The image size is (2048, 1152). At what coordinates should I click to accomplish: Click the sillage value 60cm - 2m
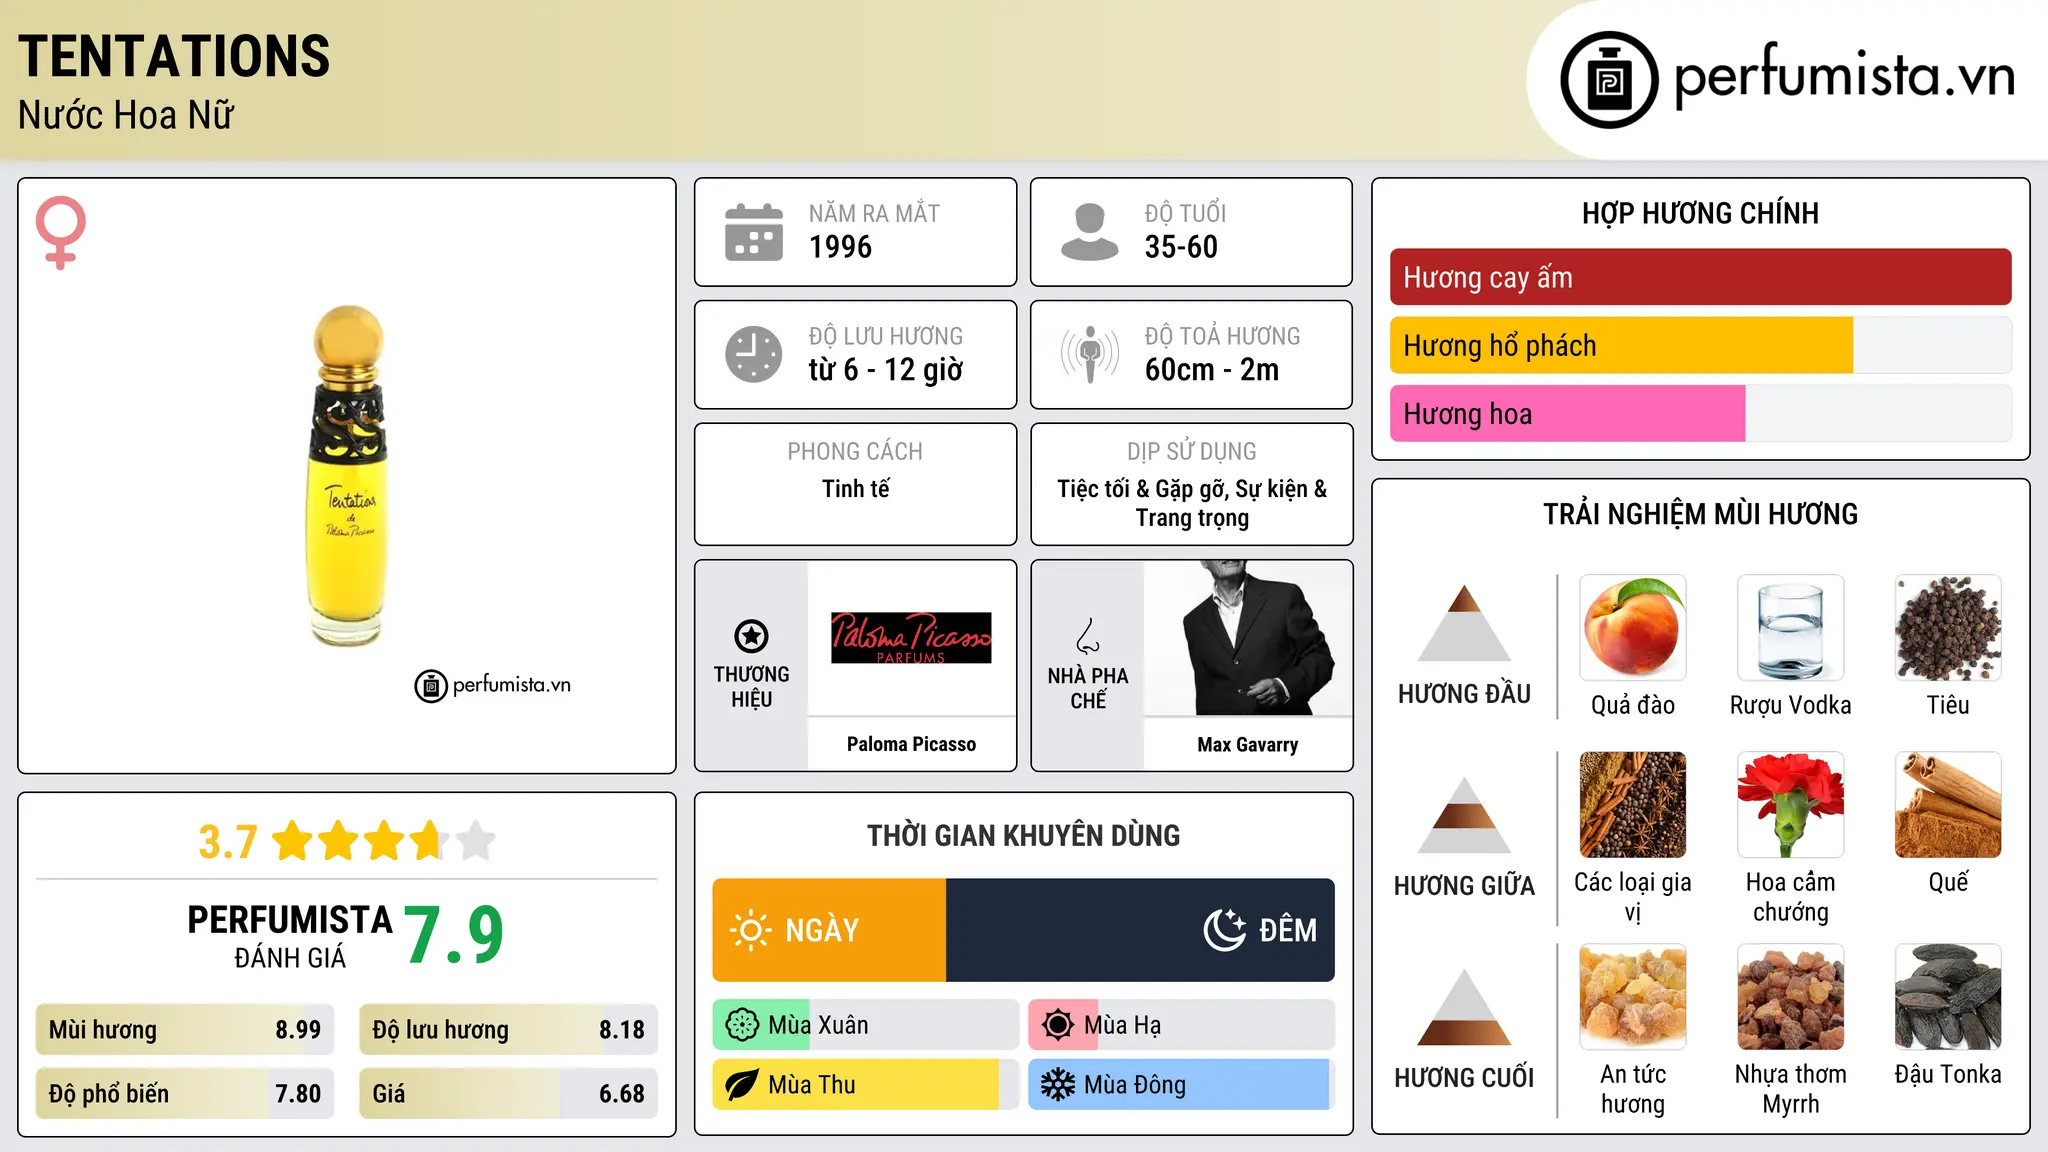point(1212,370)
